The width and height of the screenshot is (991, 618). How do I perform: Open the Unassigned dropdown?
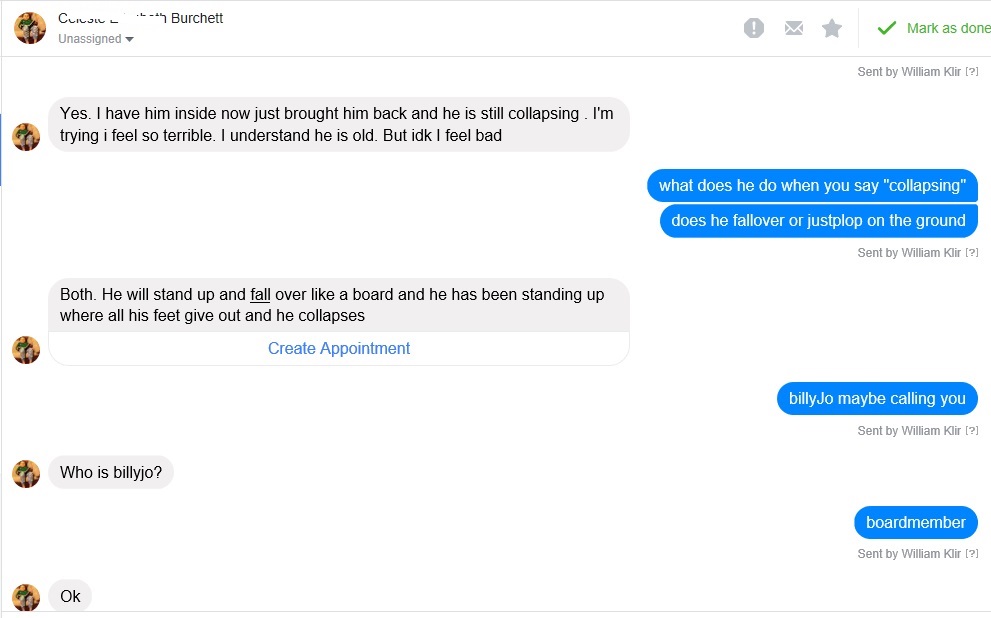coord(95,39)
